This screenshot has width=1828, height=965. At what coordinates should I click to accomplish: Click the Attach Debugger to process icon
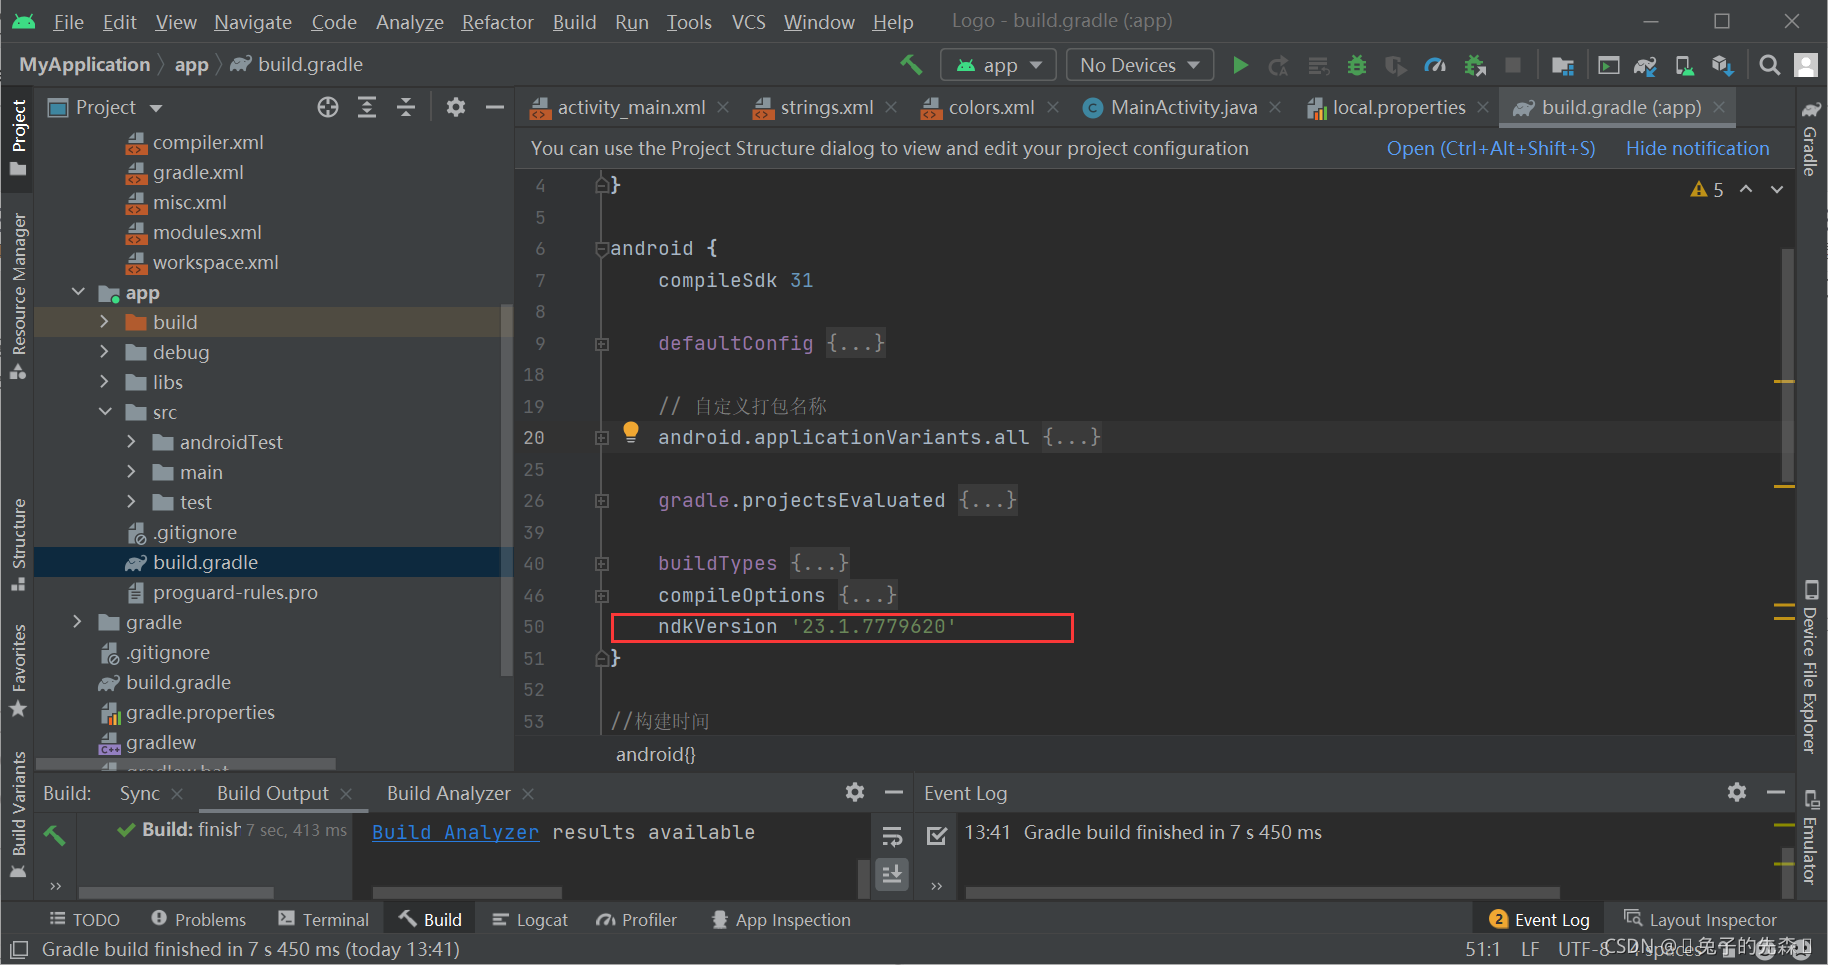1475,65
